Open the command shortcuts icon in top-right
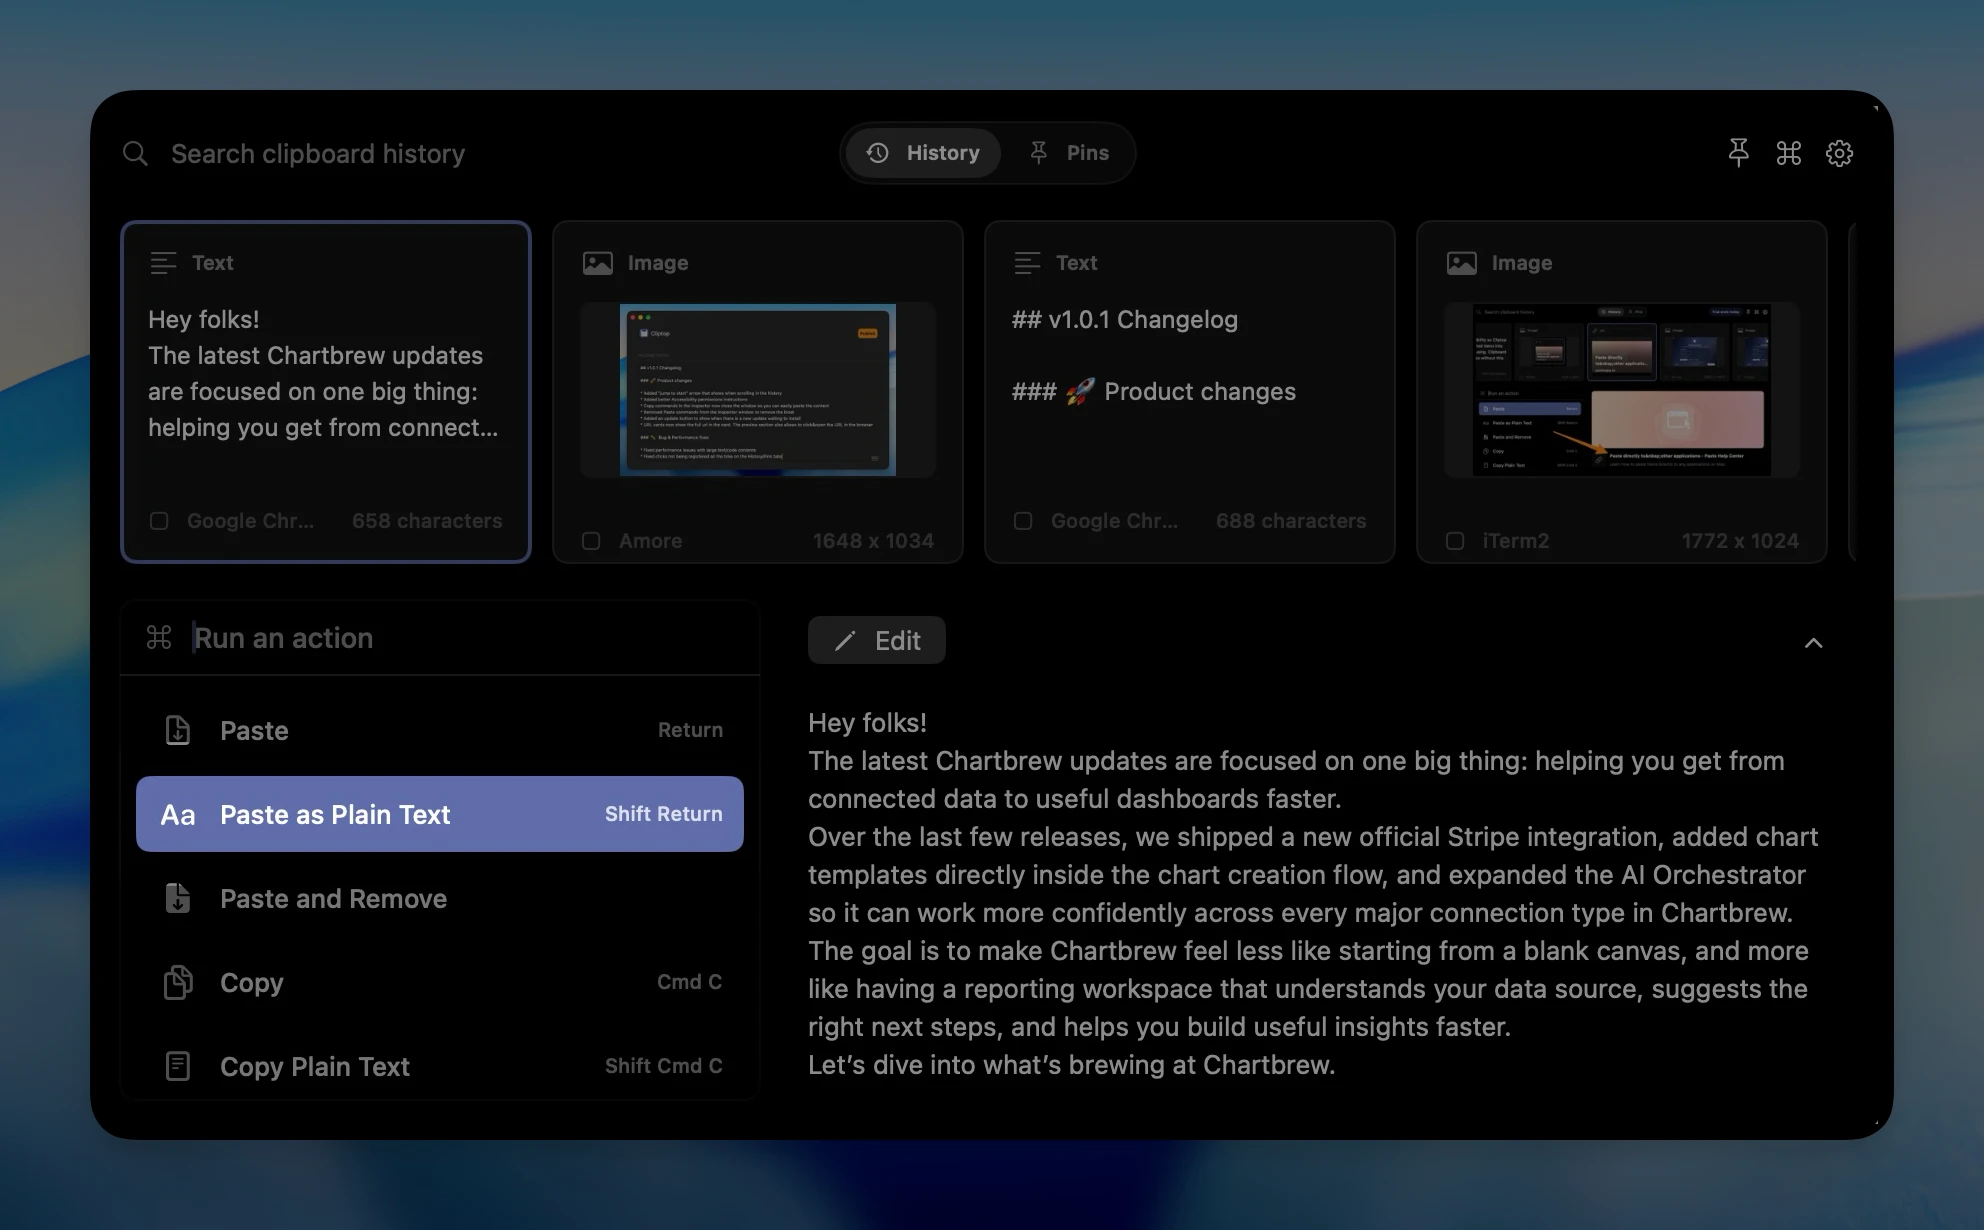The width and height of the screenshot is (1984, 1230). coord(1788,153)
